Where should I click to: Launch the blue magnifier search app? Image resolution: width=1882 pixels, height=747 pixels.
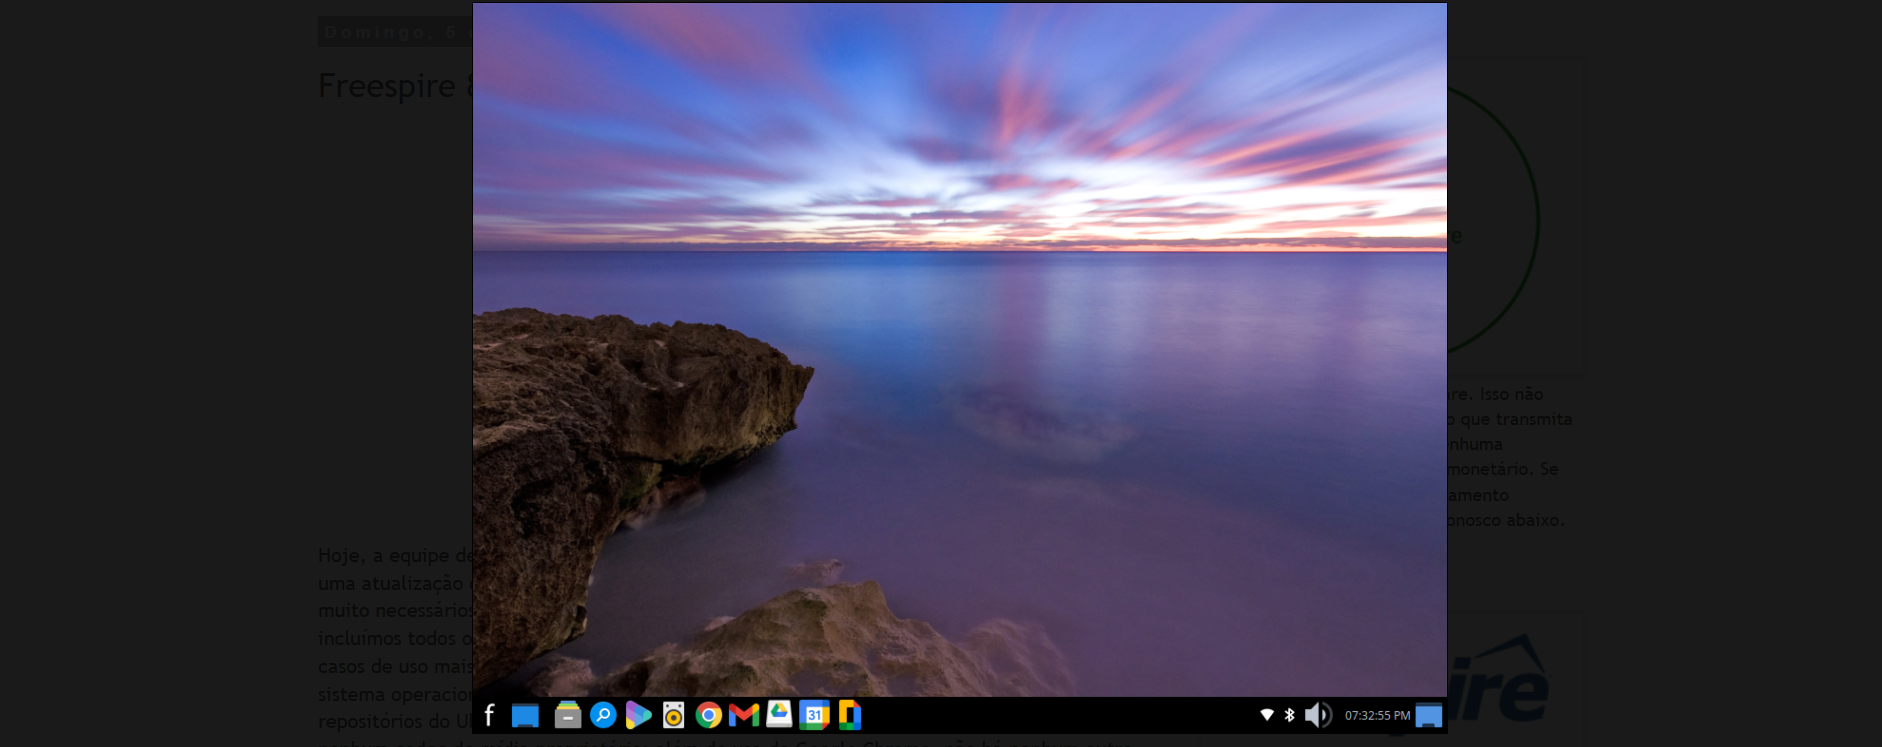coord(603,715)
